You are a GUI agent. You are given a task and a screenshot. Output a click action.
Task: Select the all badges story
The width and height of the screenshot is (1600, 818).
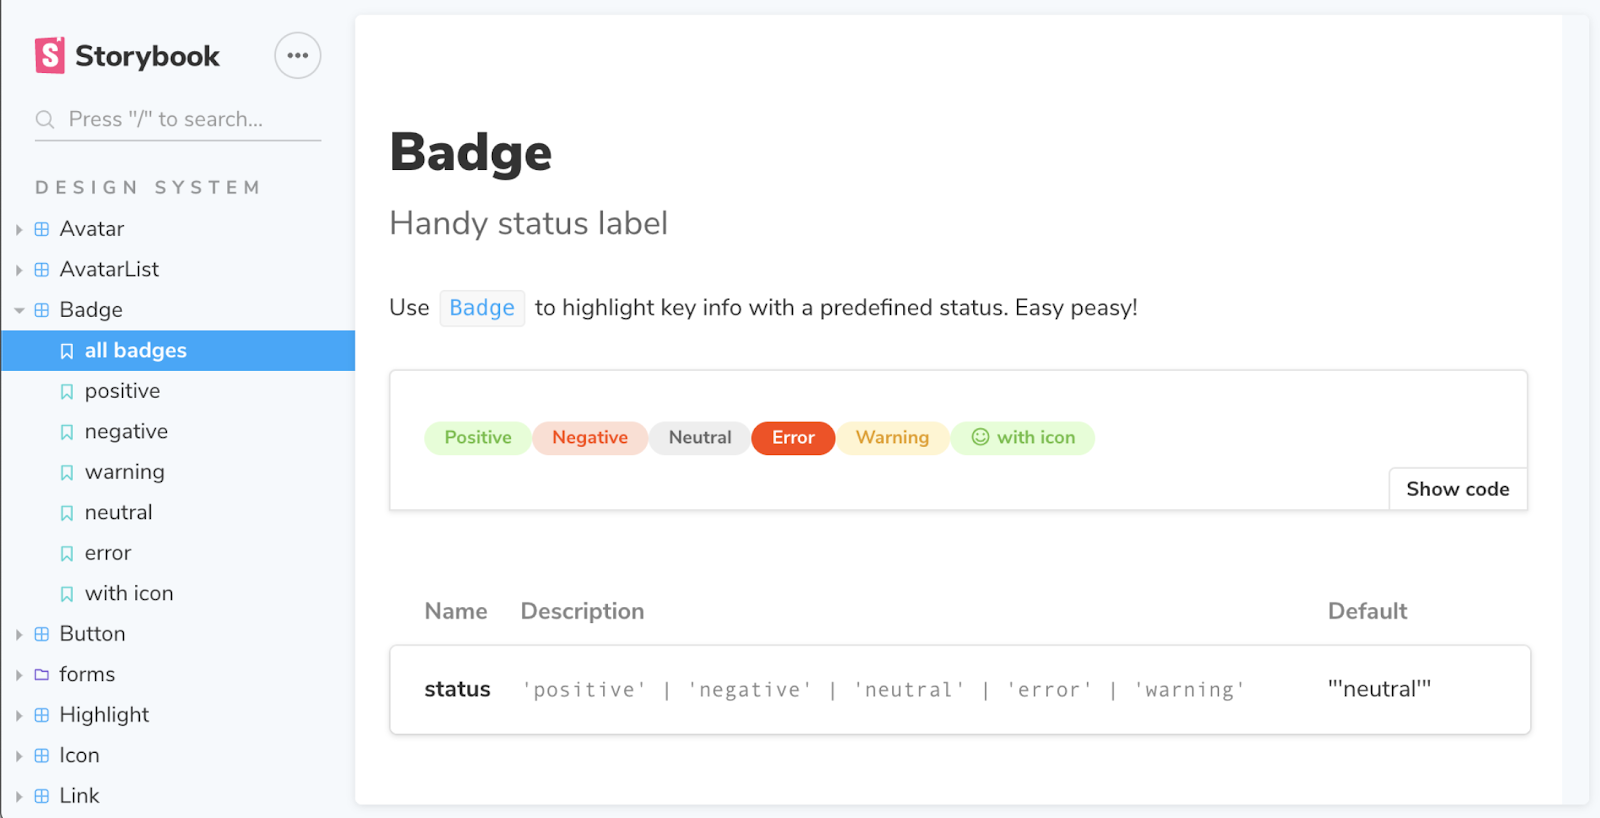135,351
